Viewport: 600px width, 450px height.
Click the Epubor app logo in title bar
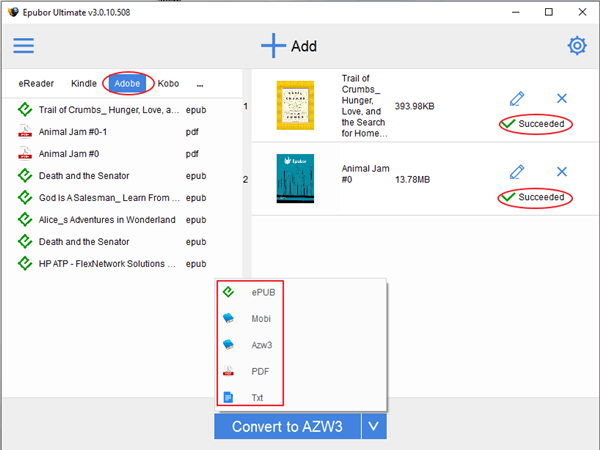(x=13, y=12)
